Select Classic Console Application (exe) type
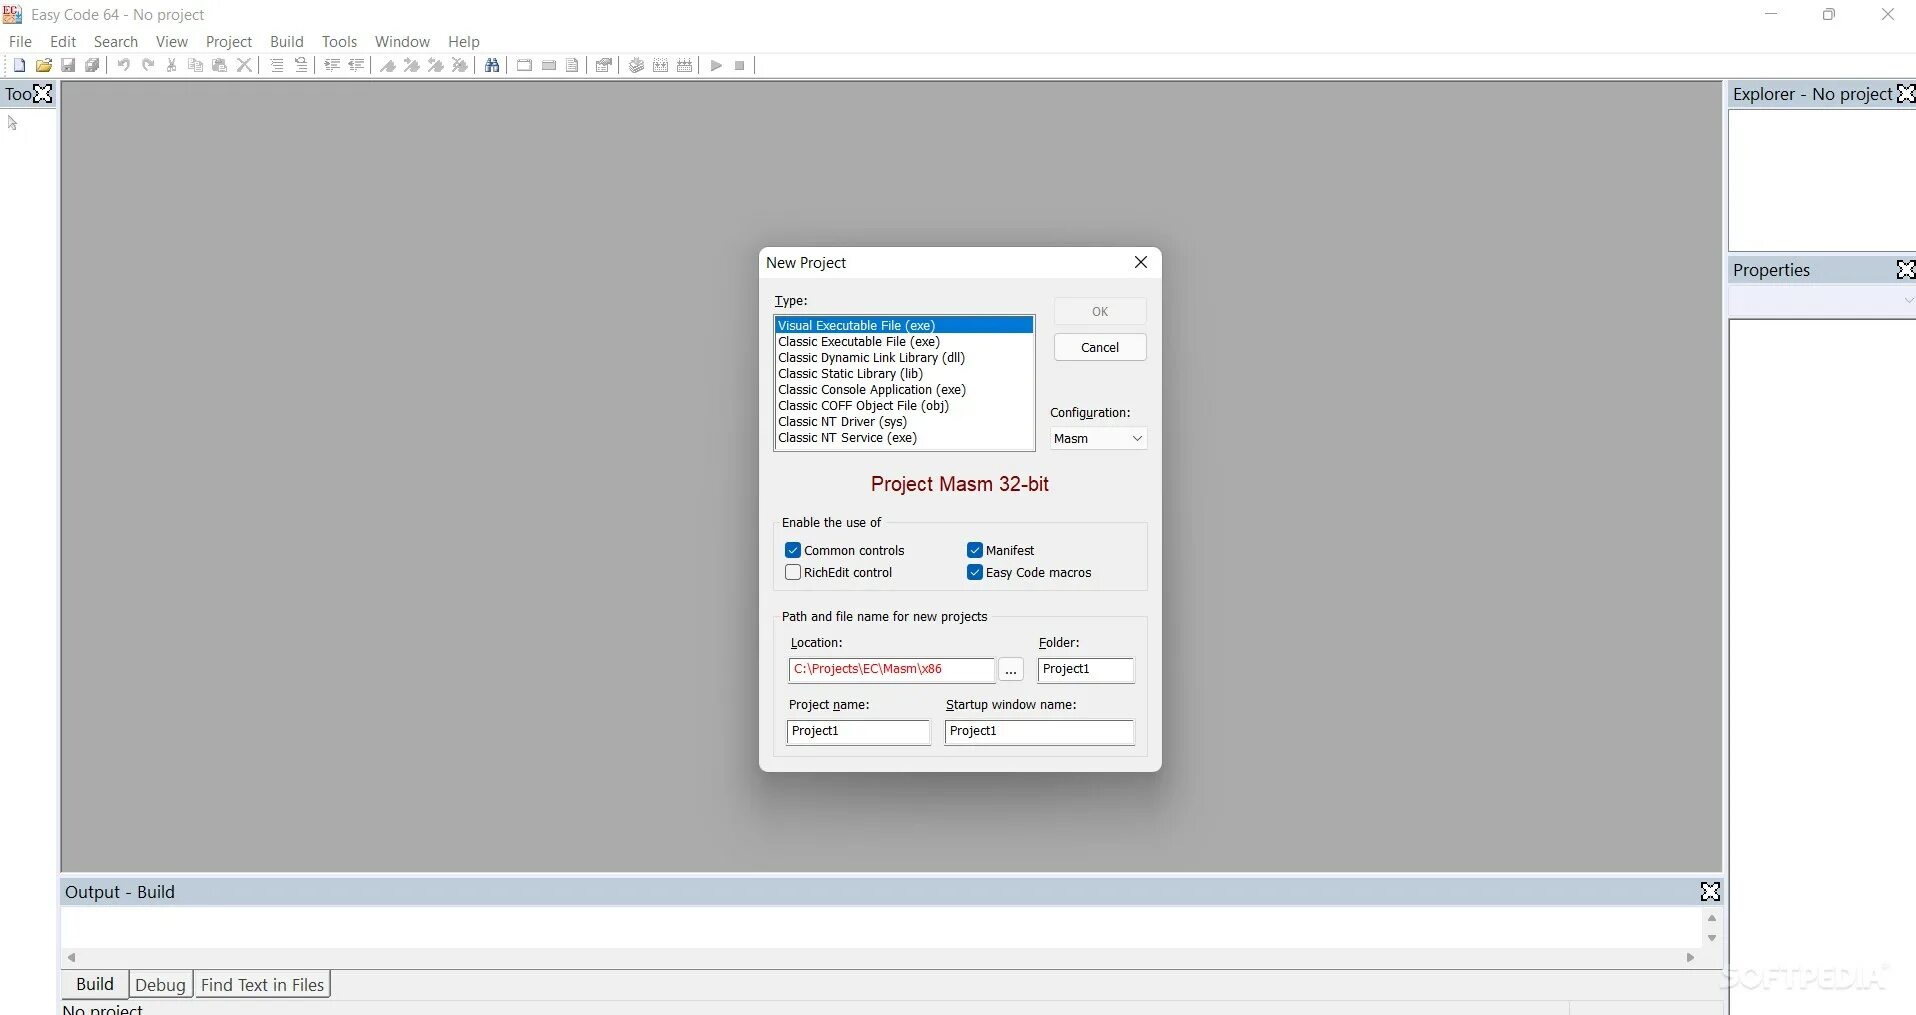This screenshot has height=1015, width=1916. click(904, 389)
